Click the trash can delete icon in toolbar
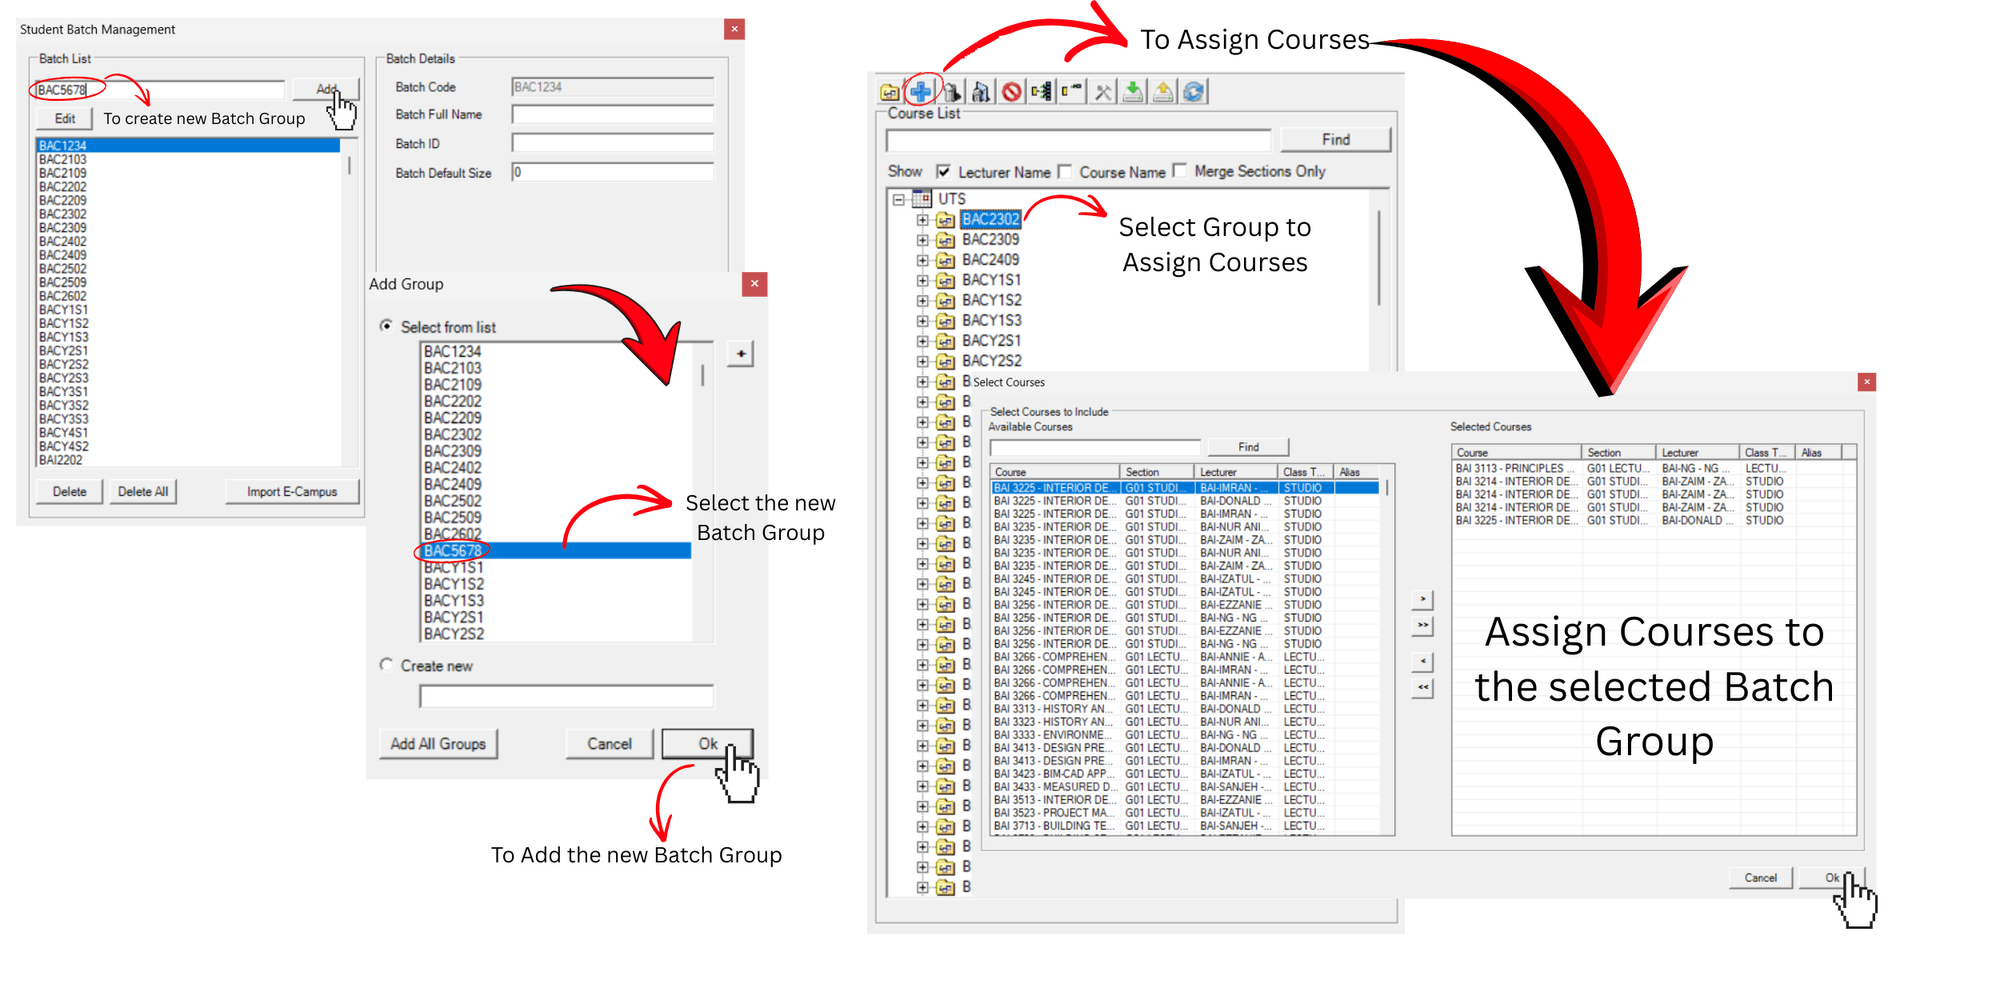The image size is (2000, 1000). 952,92
